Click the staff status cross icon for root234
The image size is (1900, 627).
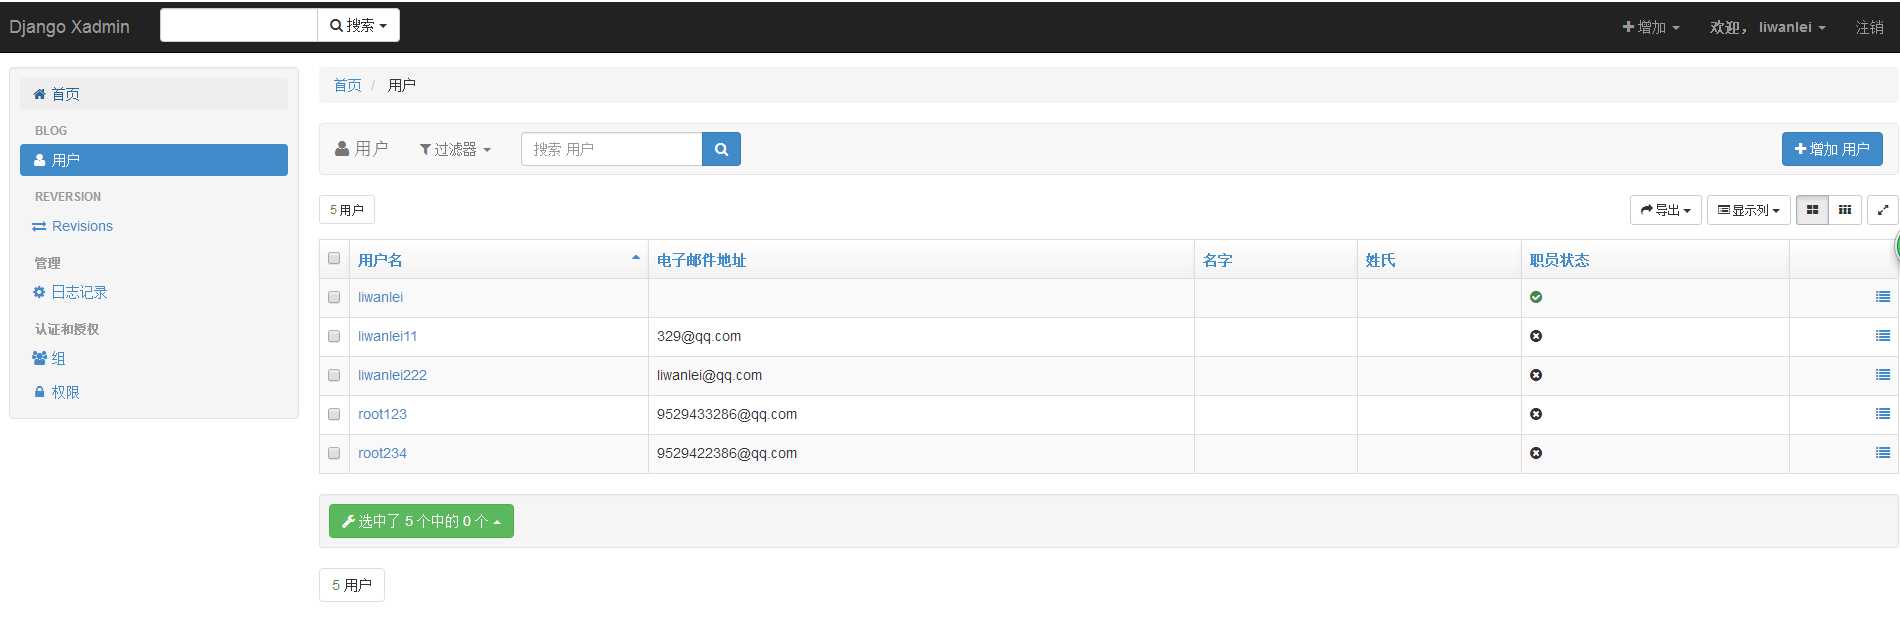point(1536,453)
